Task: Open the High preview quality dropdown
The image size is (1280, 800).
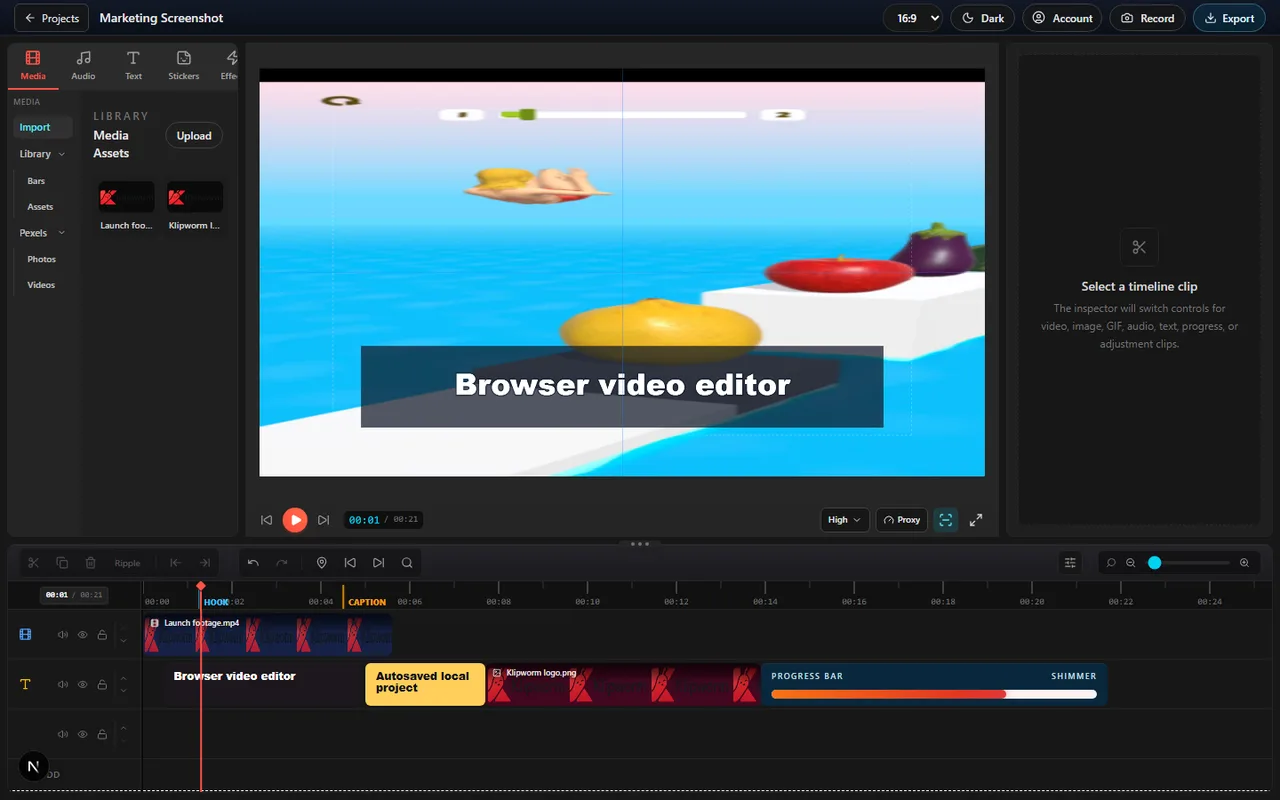Action: [844, 520]
